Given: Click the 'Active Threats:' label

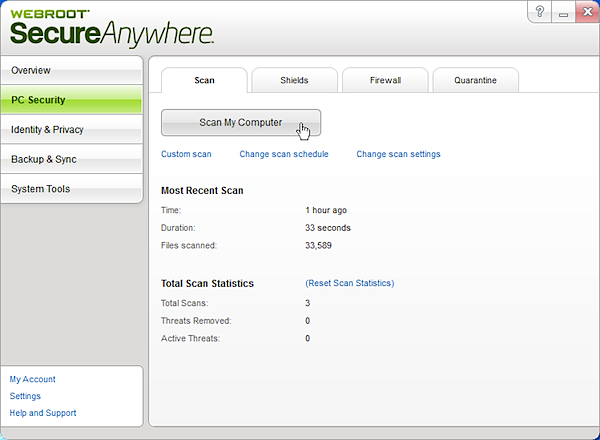Looking at the screenshot, I should (190, 338).
